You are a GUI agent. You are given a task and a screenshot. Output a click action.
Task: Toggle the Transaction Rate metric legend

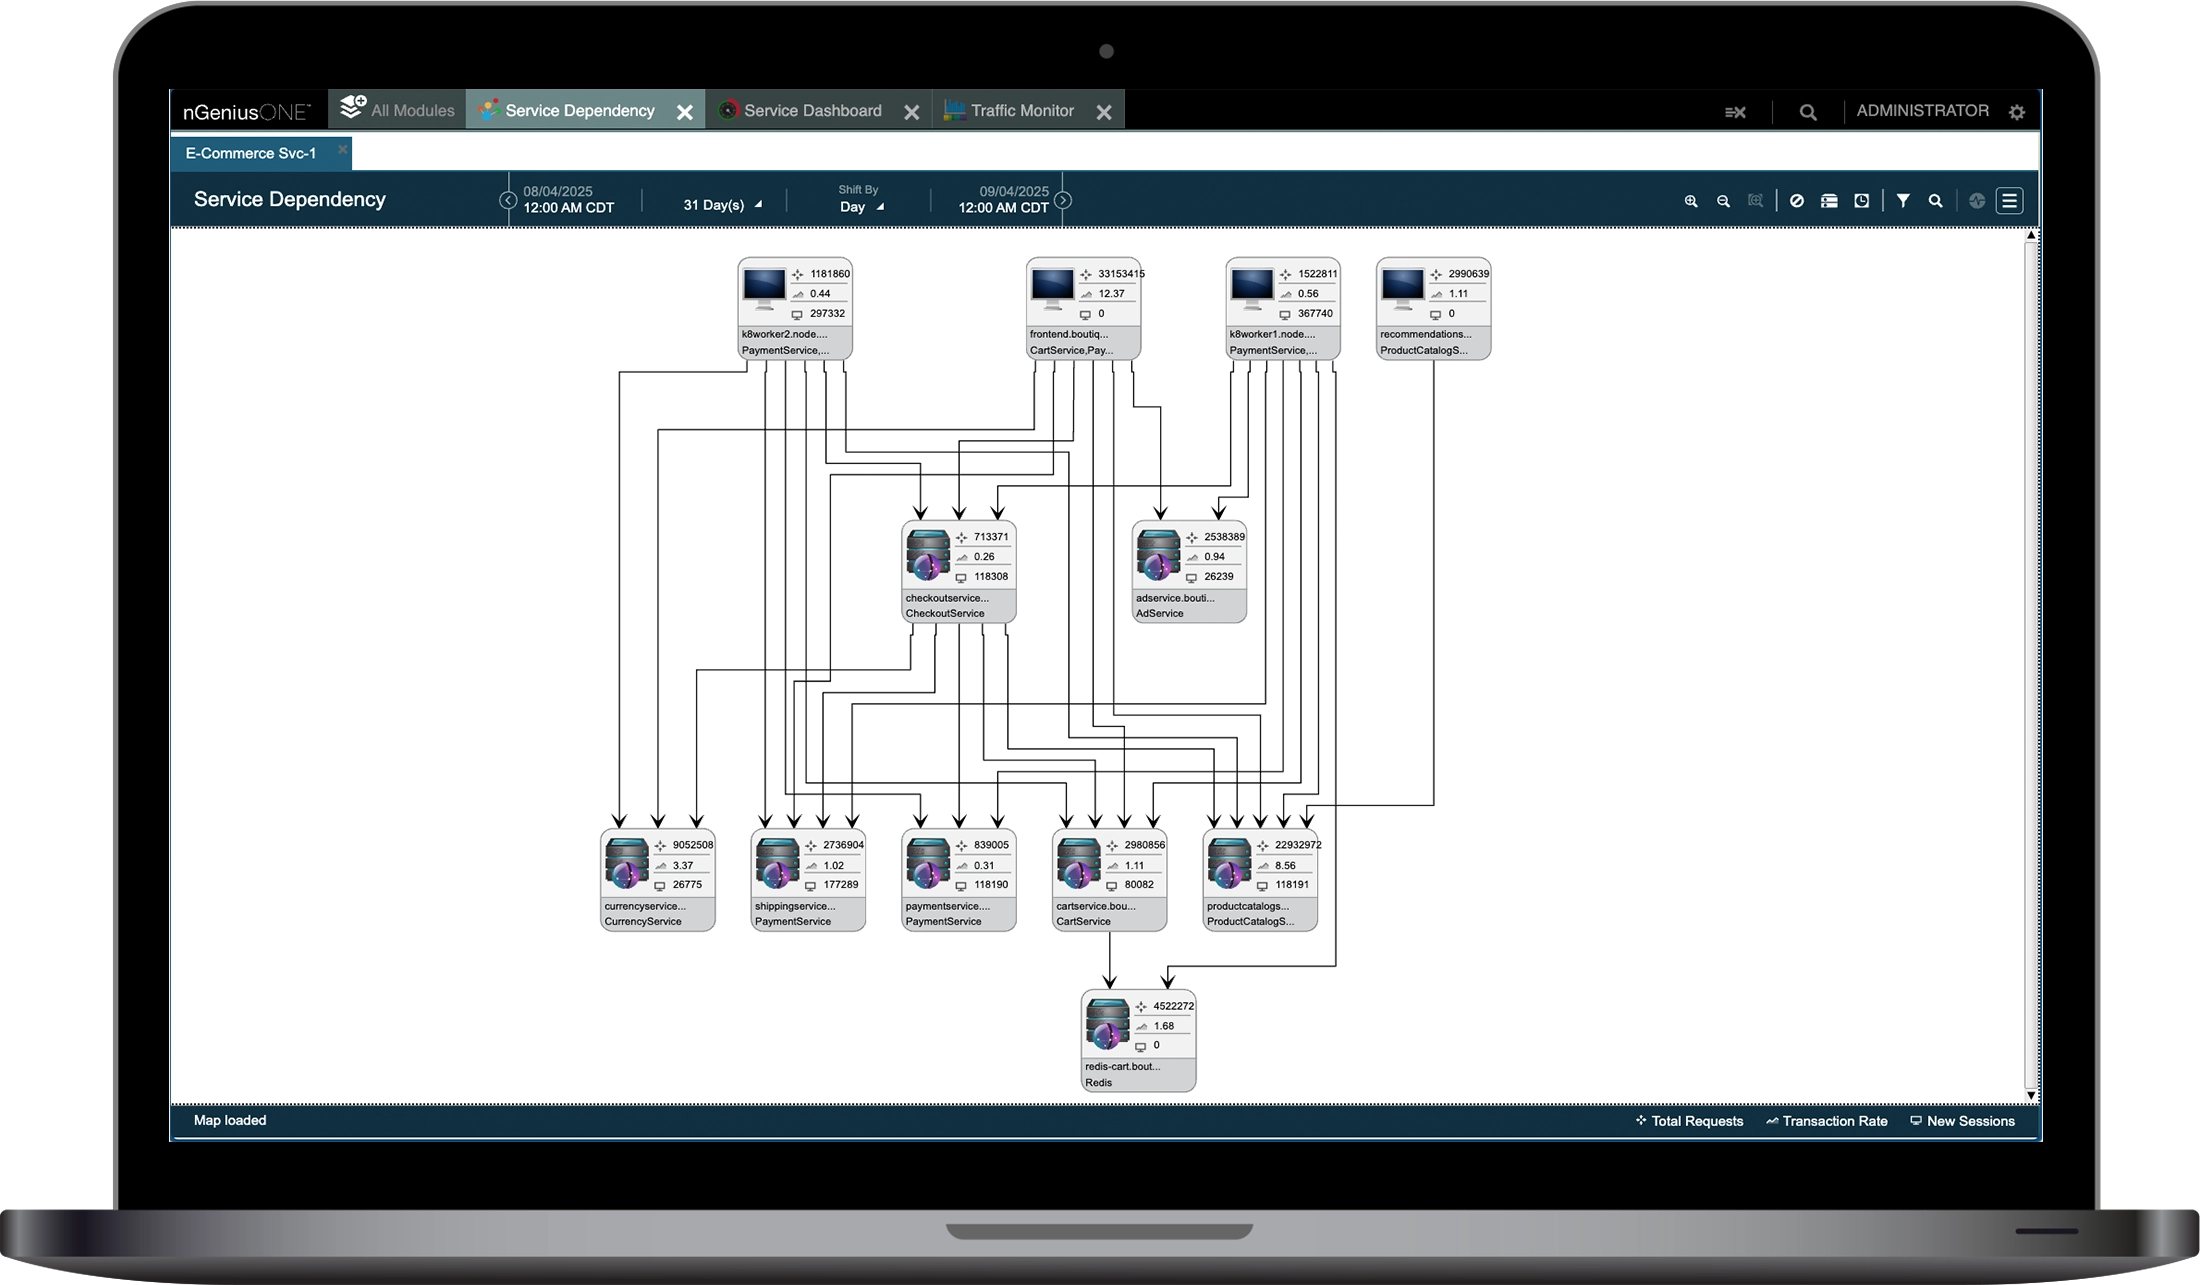(x=1826, y=1121)
